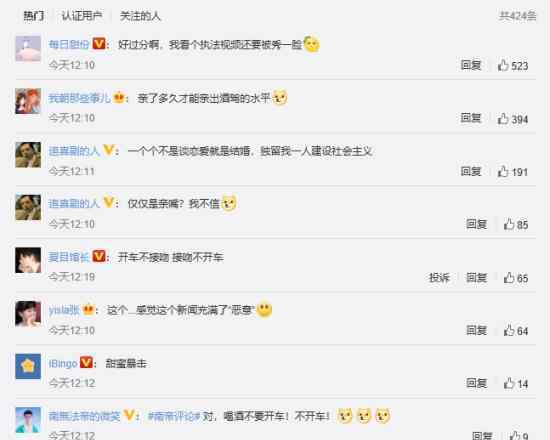The height and width of the screenshot is (440, 550).
Task: Like the comment showing 191 likes
Action: pyautogui.click(x=503, y=172)
